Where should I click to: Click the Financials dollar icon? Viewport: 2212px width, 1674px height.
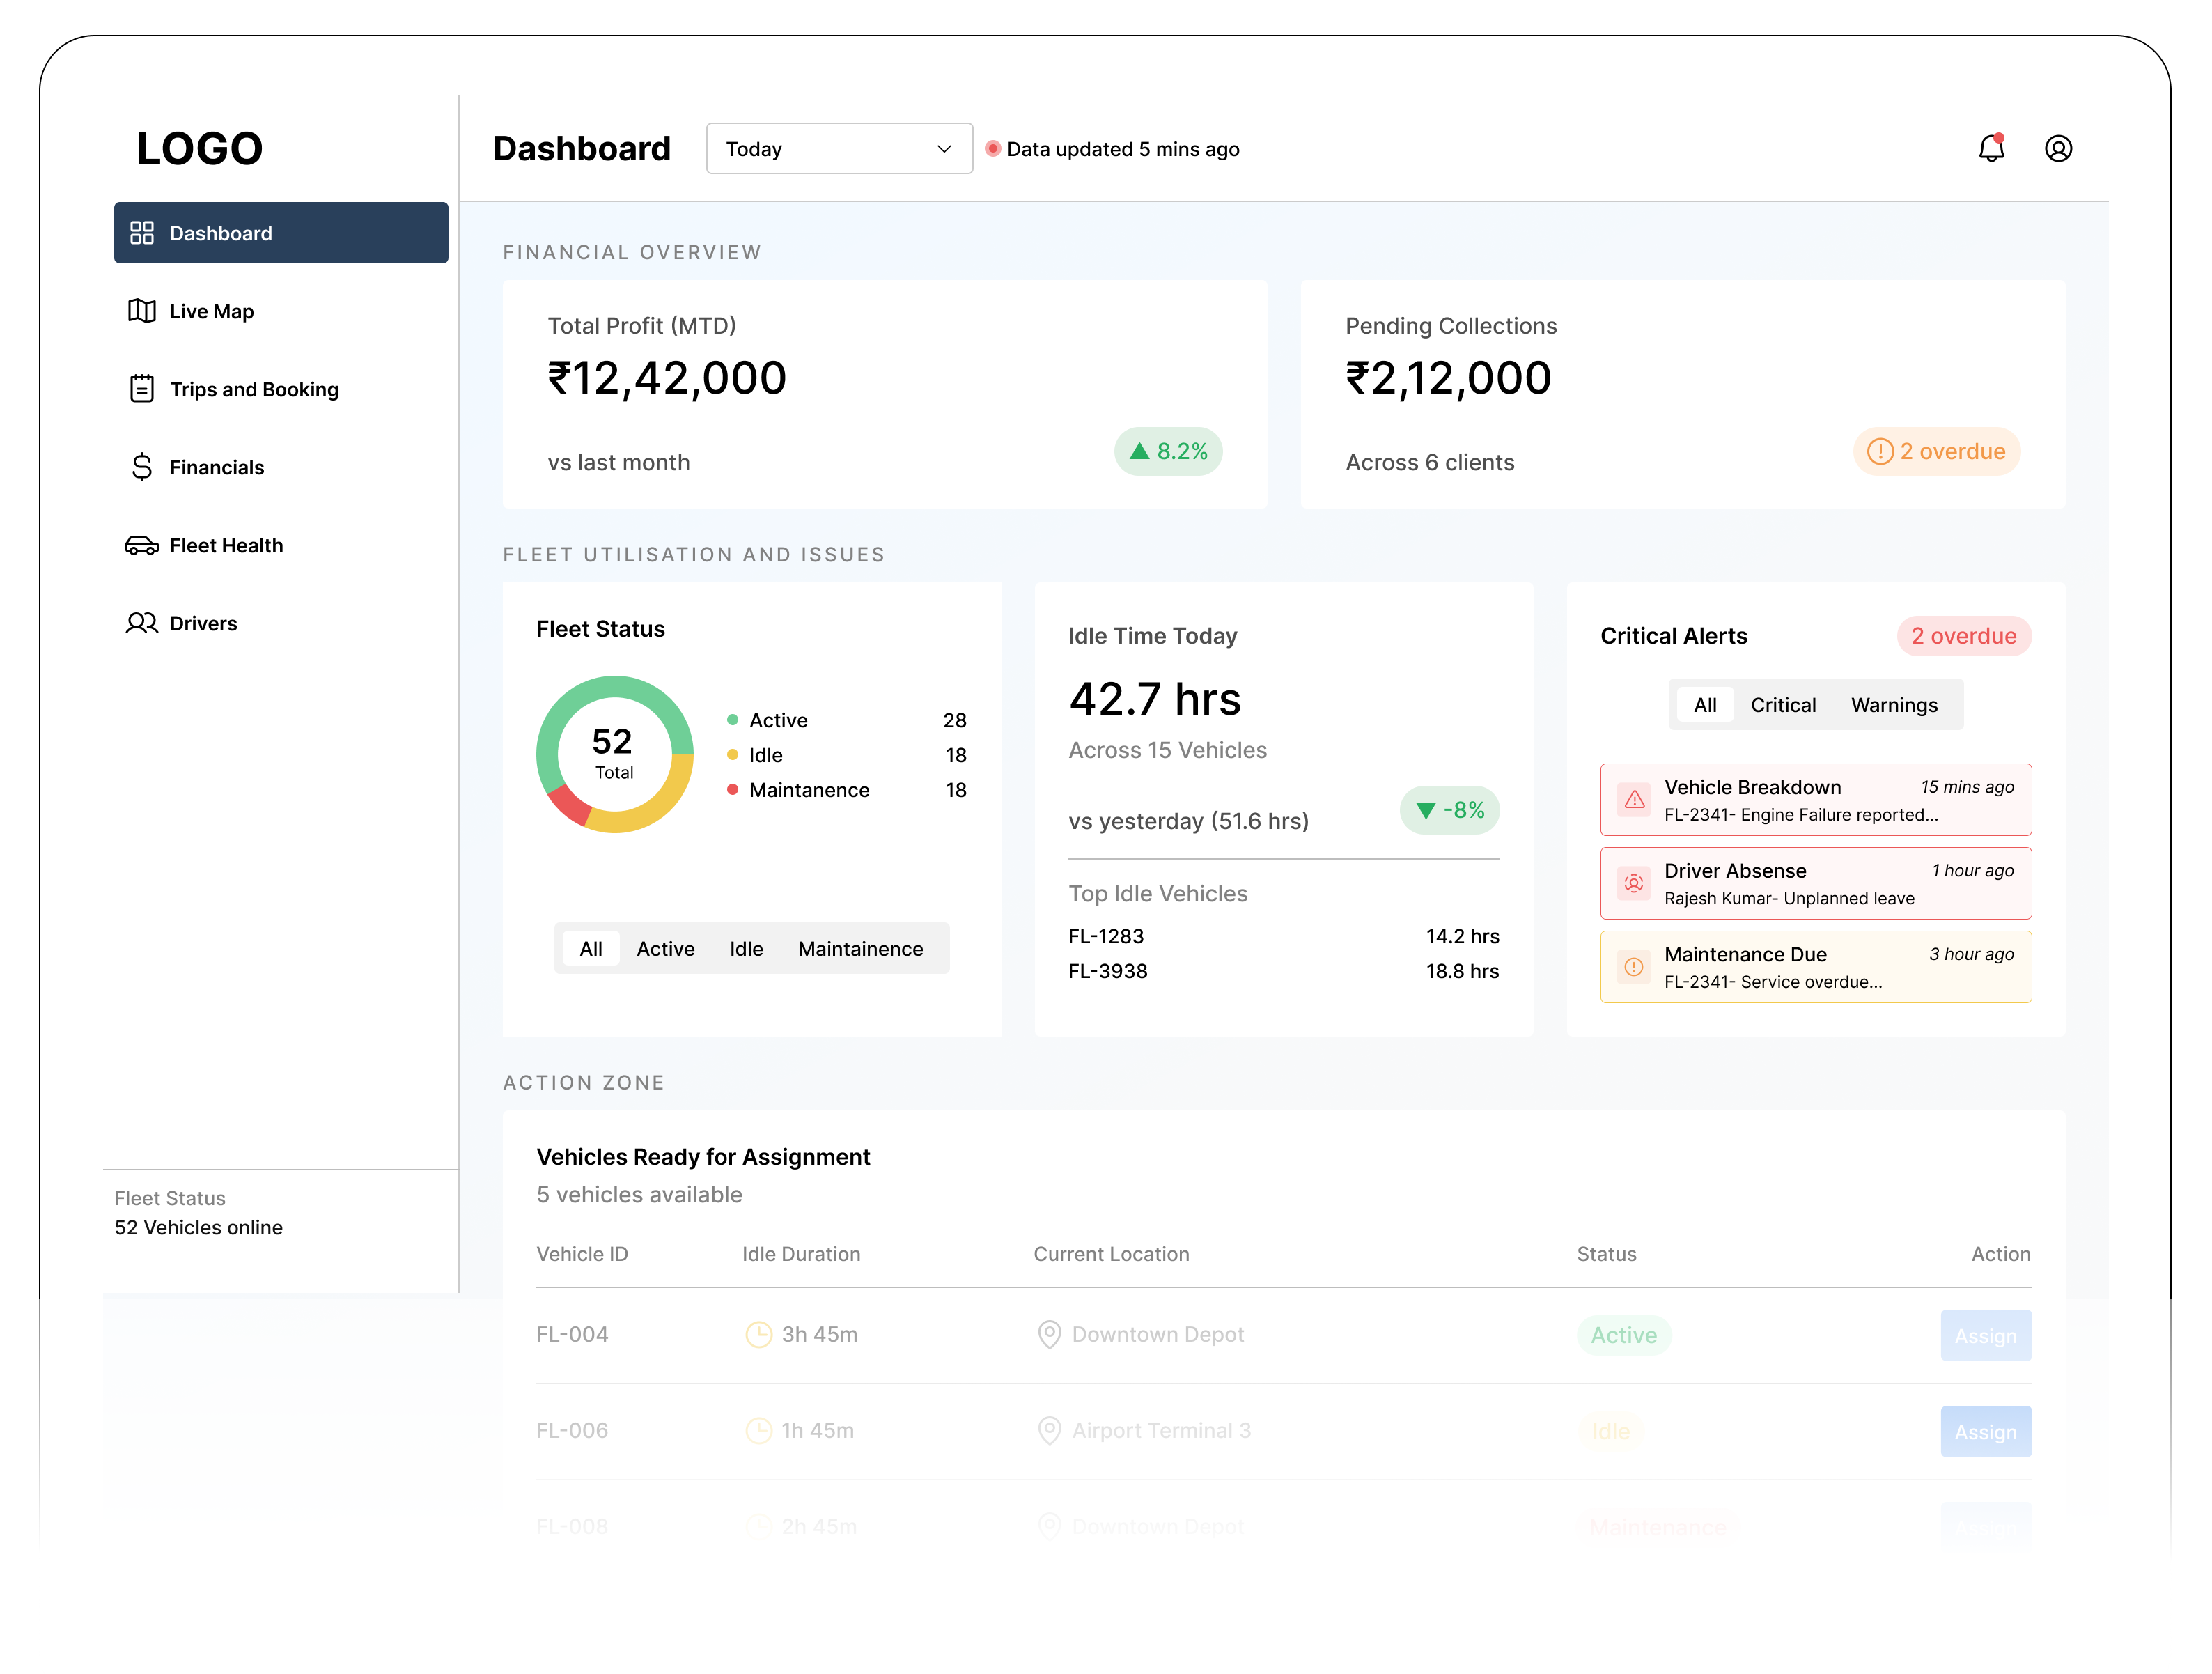tap(142, 467)
